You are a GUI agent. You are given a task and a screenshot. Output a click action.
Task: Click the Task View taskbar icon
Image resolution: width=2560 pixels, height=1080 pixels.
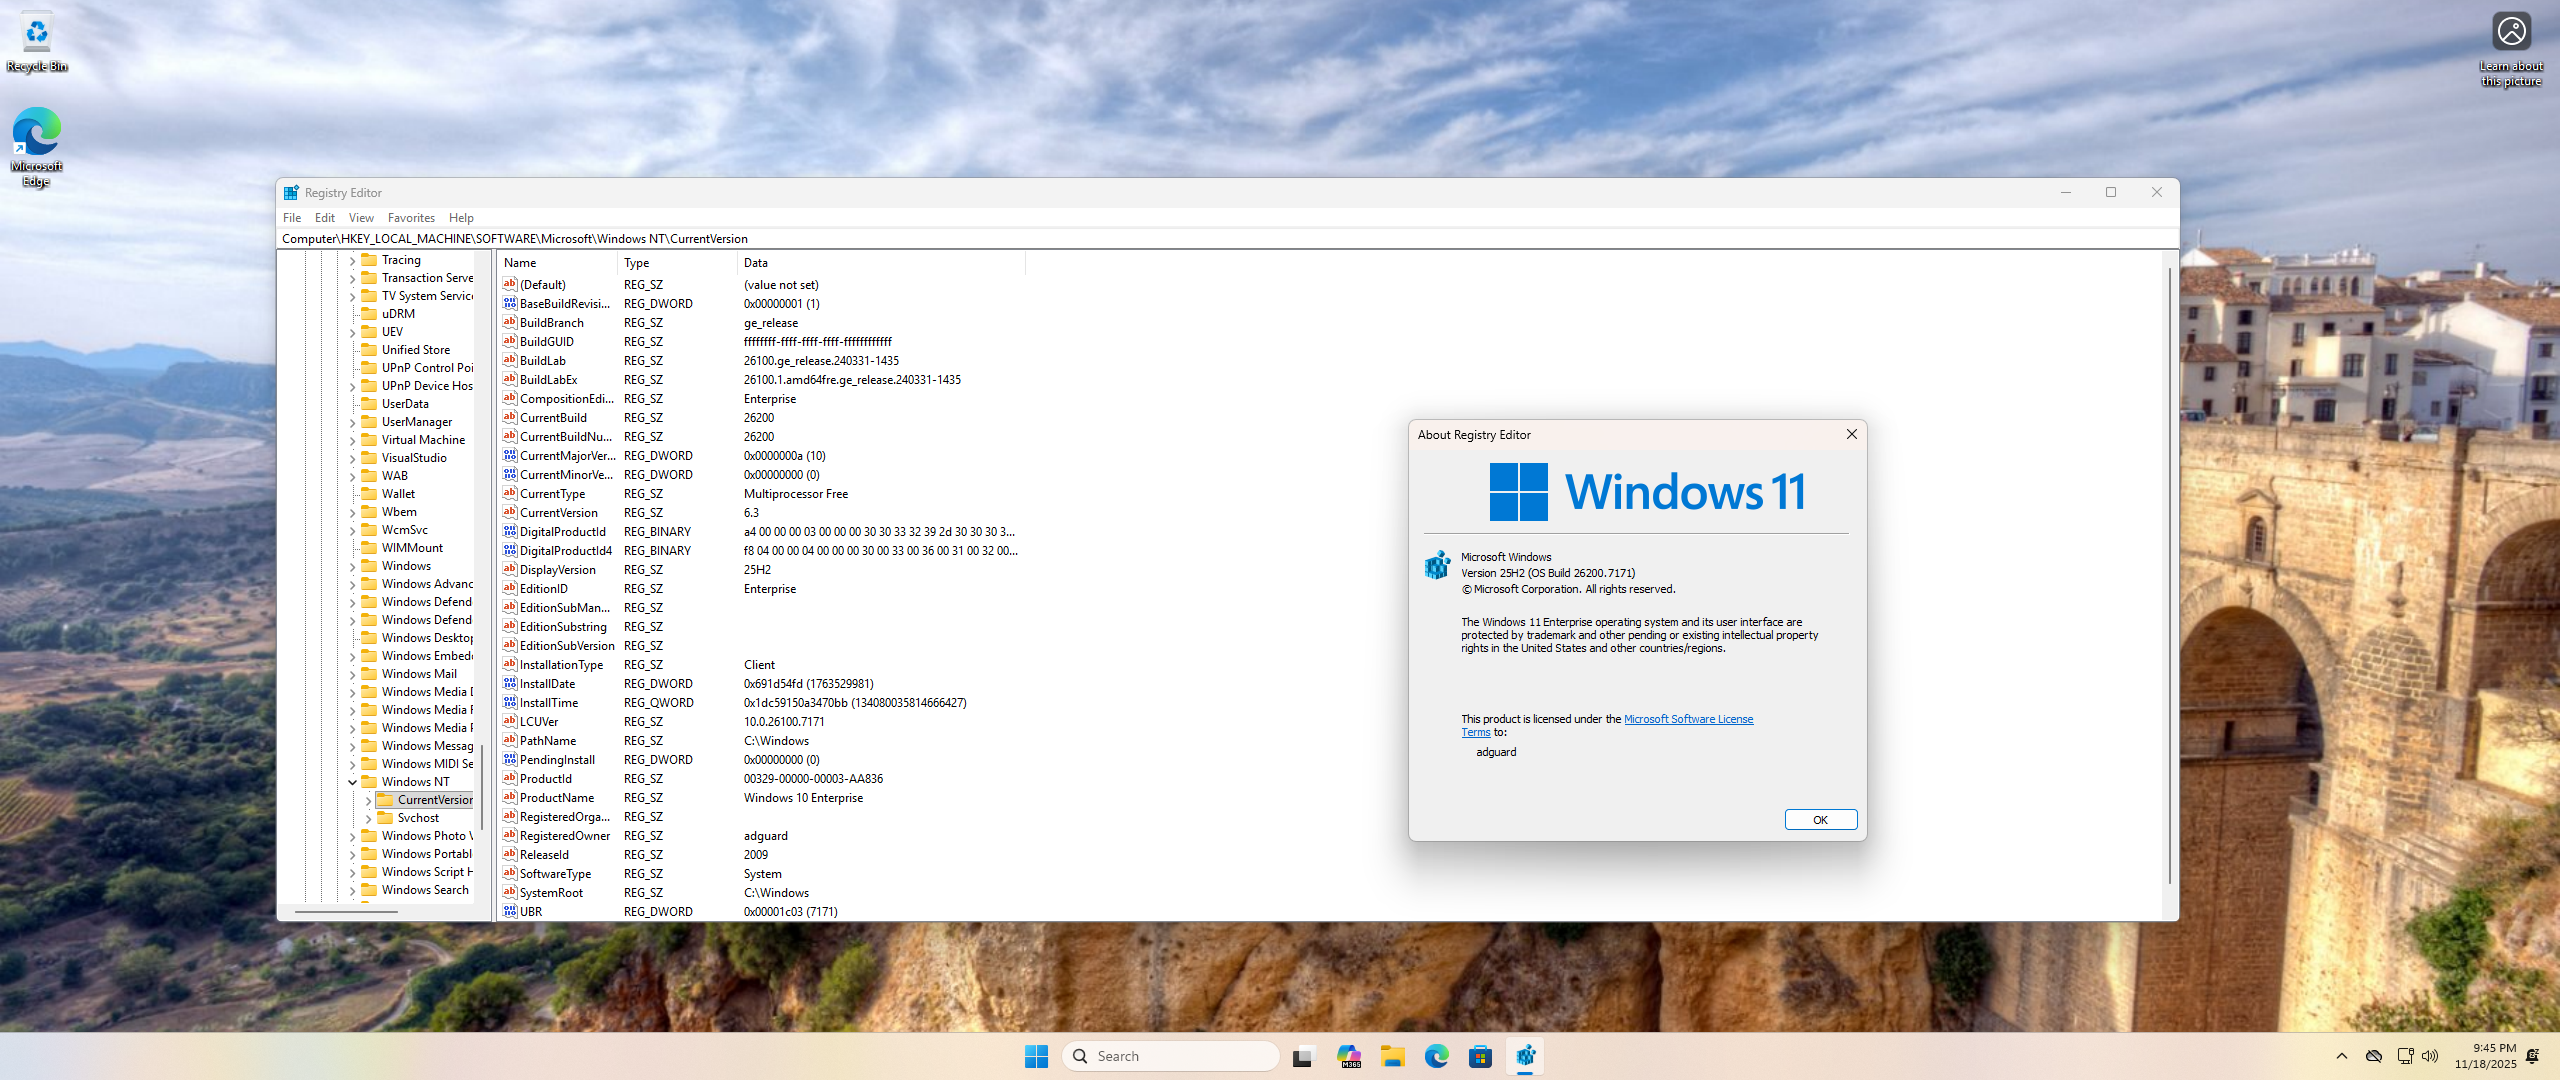point(1302,1056)
